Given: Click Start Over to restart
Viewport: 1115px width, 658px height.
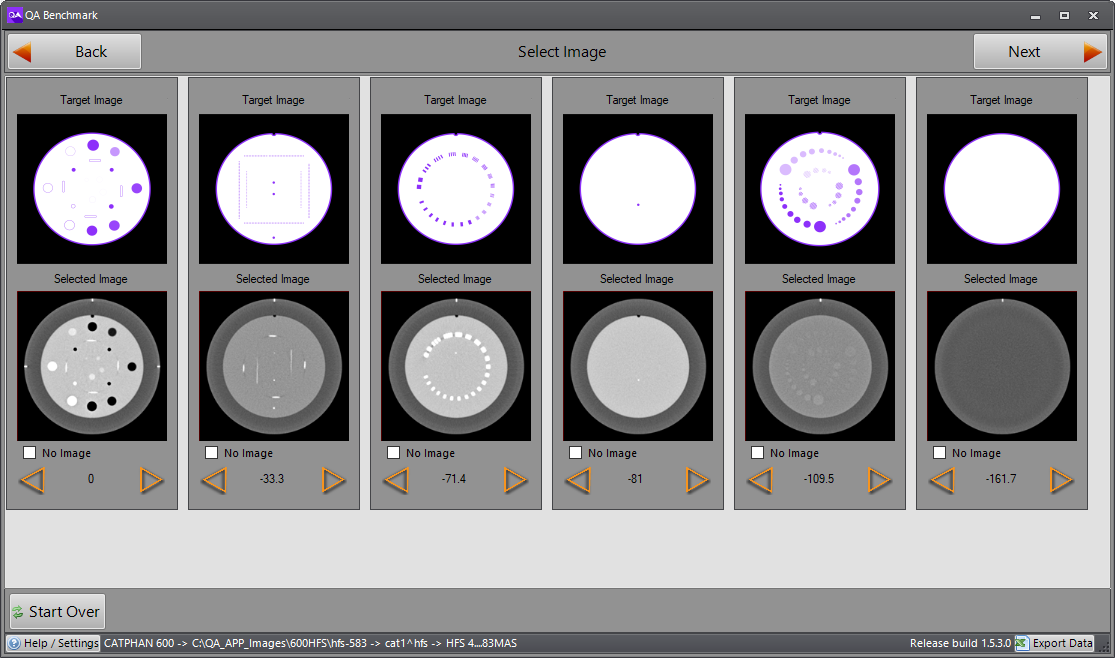Looking at the screenshot, I should [x=57, y=612].
